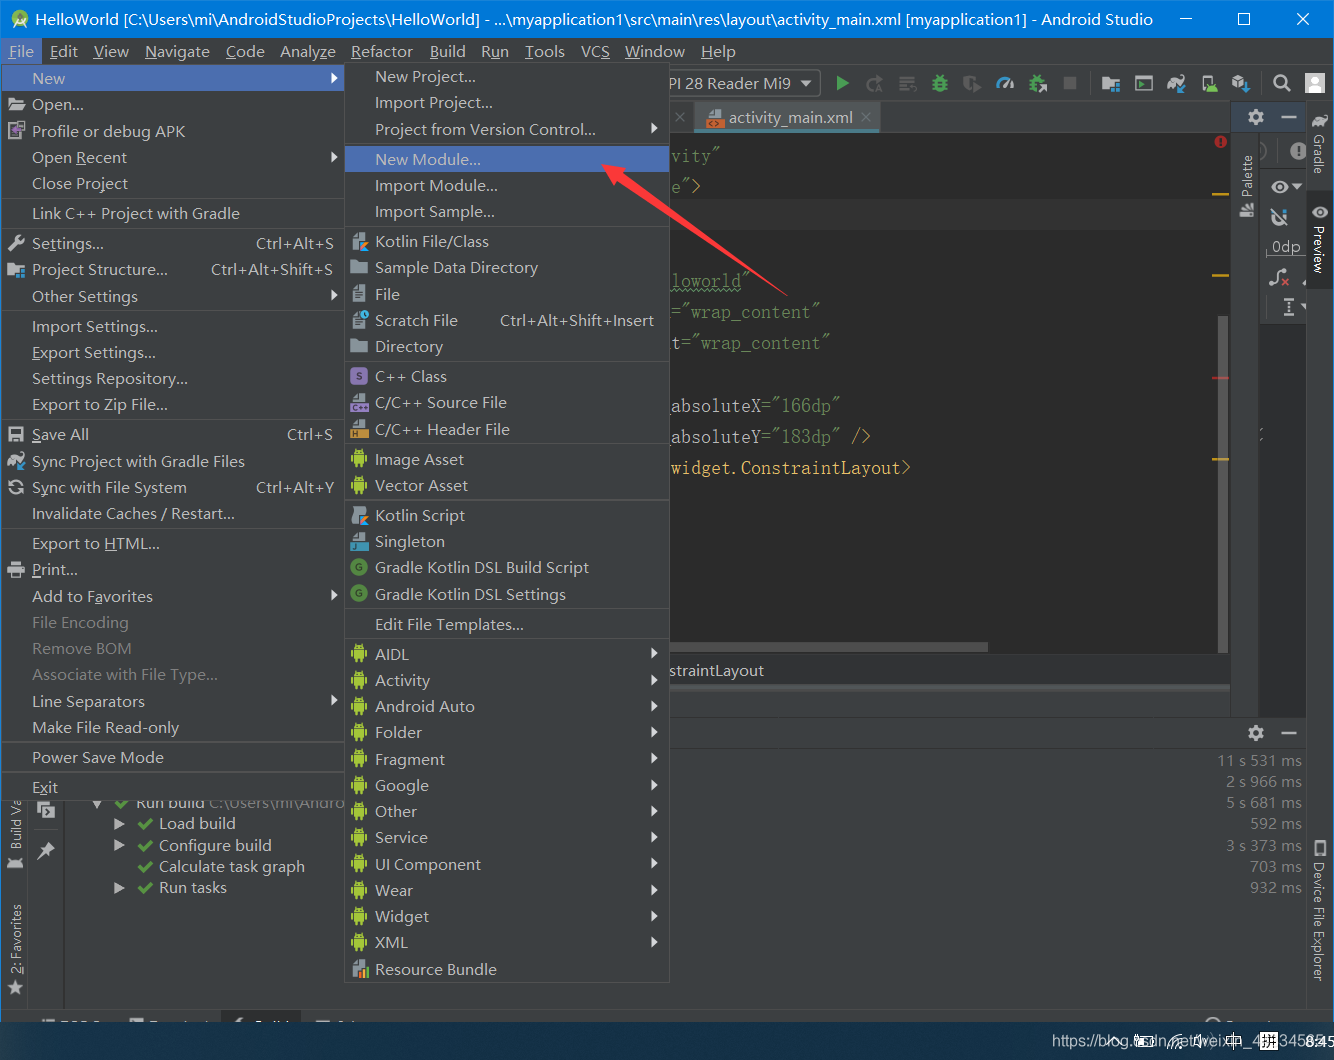Toggle the Palette side panel
Image resolution: width=1334 pixels, height=1060 pixels.
click(x=1247, y=186)
